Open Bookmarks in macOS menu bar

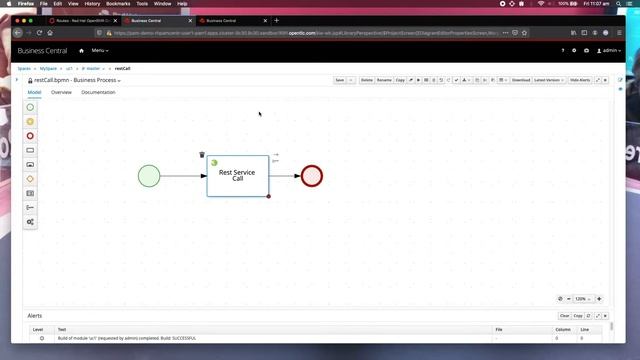click(118, 4)
